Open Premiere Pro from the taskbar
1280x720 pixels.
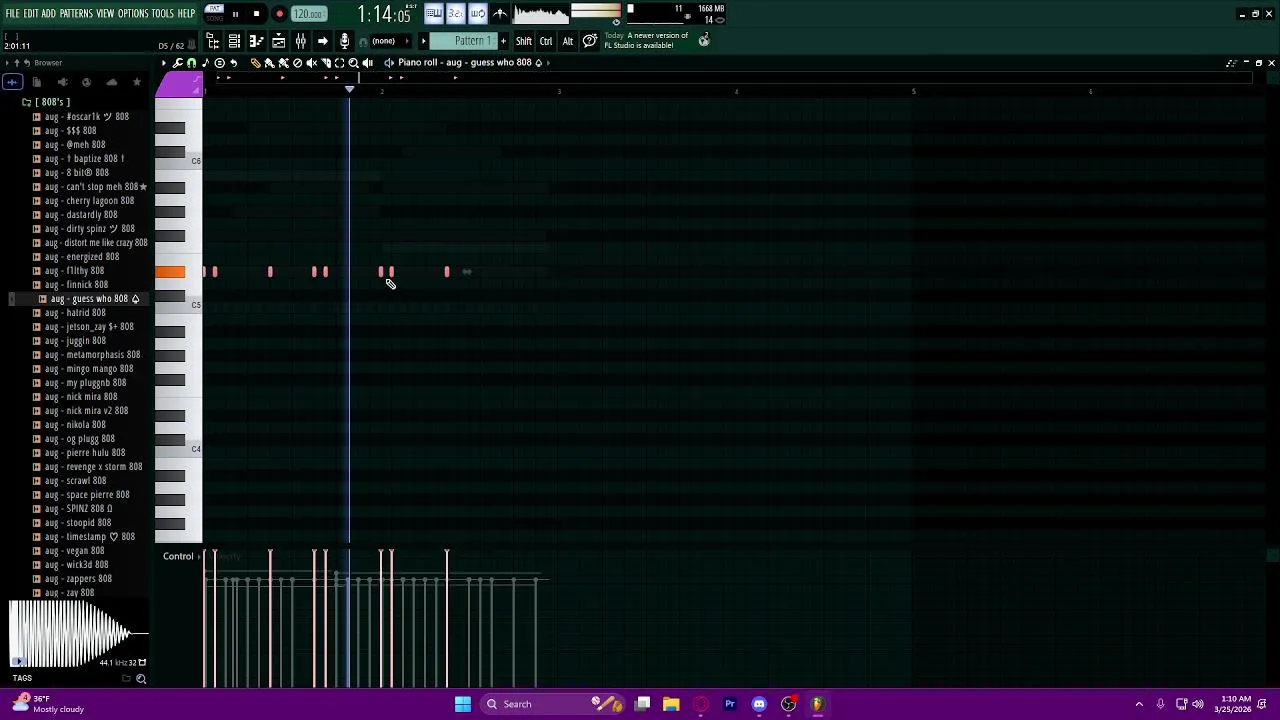730,704
